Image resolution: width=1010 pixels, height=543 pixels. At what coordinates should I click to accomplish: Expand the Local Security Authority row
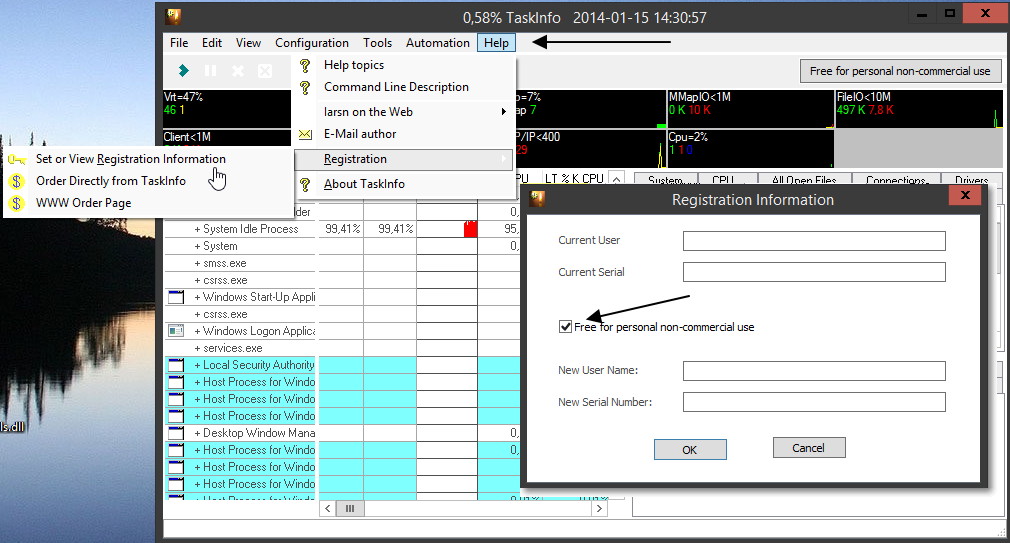[x=197, y=365]
